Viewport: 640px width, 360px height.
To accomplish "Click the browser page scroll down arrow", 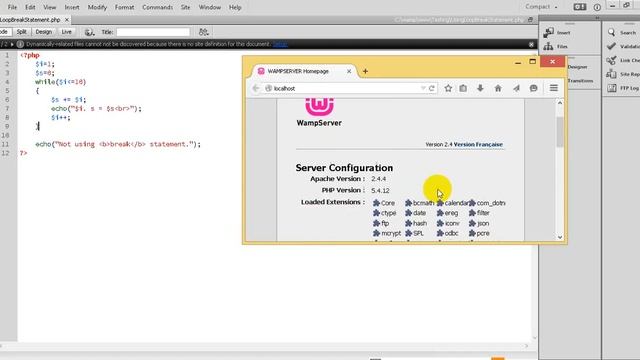I will (560, 237).
